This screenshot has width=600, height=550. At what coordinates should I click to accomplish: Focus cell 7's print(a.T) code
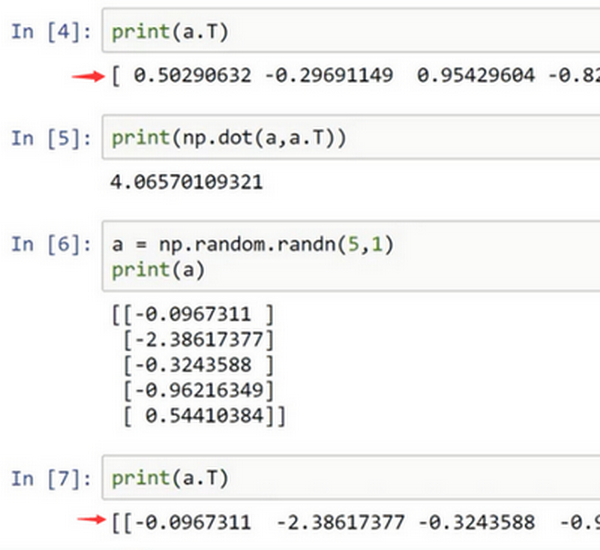170,478
